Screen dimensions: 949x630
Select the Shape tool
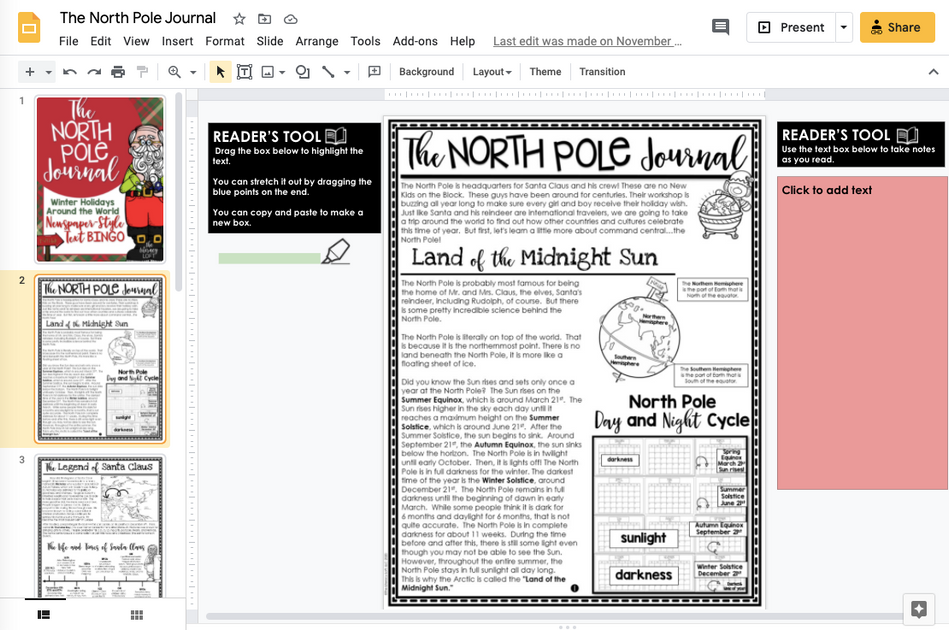pyautogui.click(x=301, y=71)
